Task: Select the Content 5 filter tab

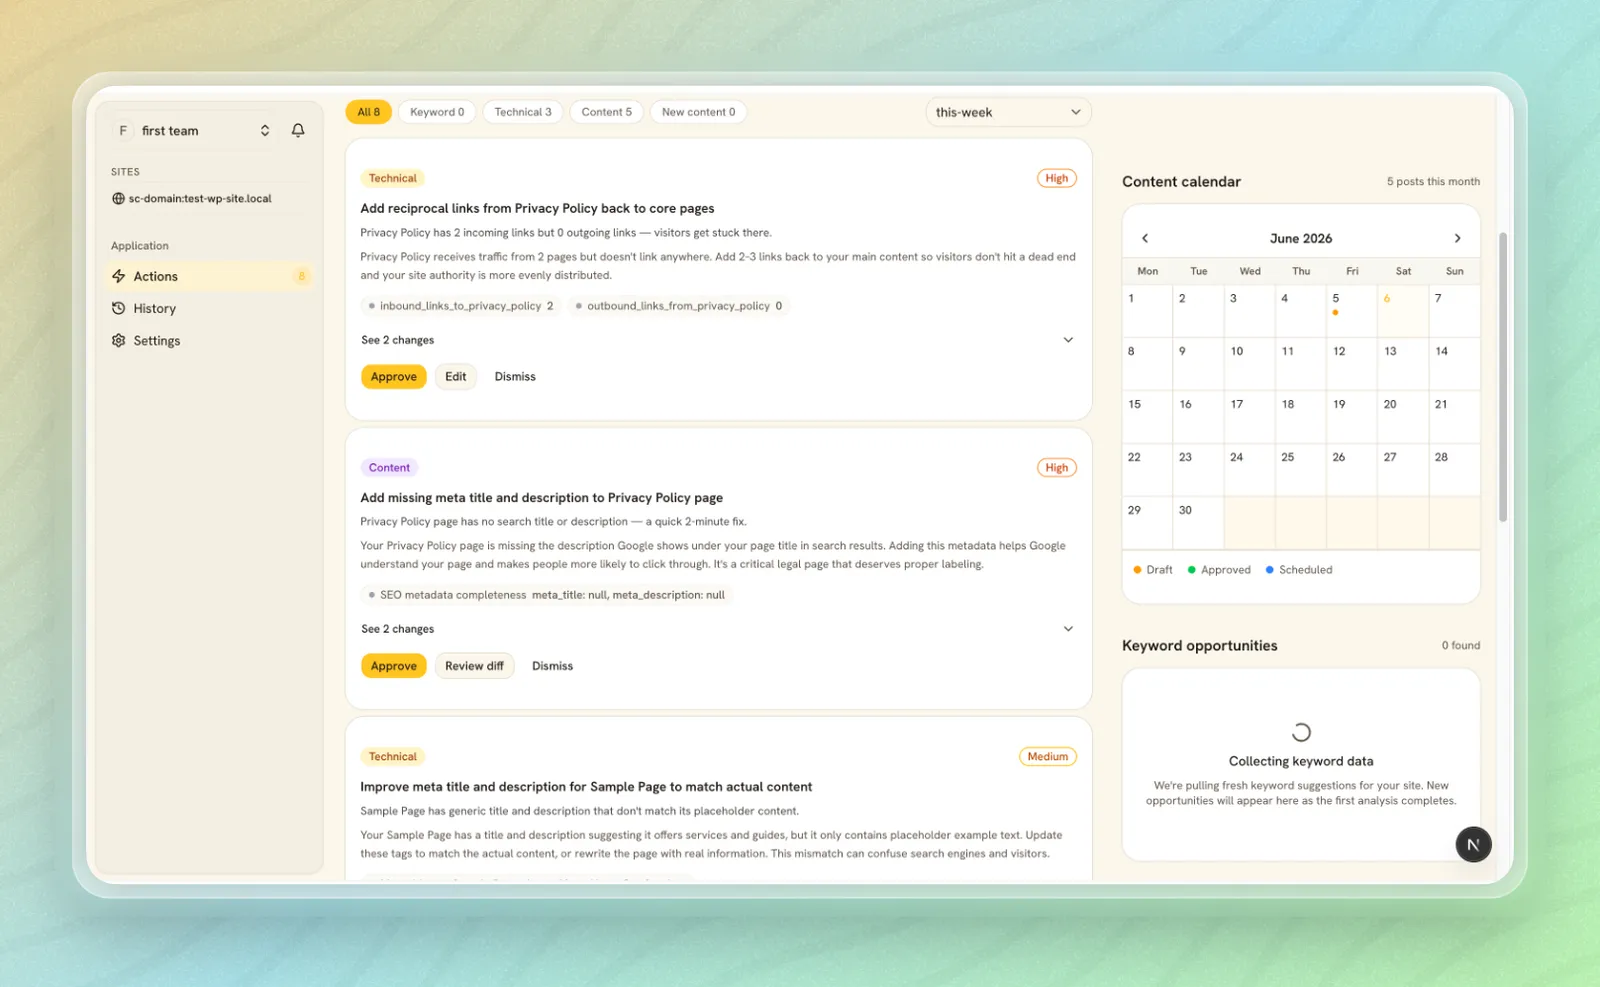Action: [x=606, y=112]
